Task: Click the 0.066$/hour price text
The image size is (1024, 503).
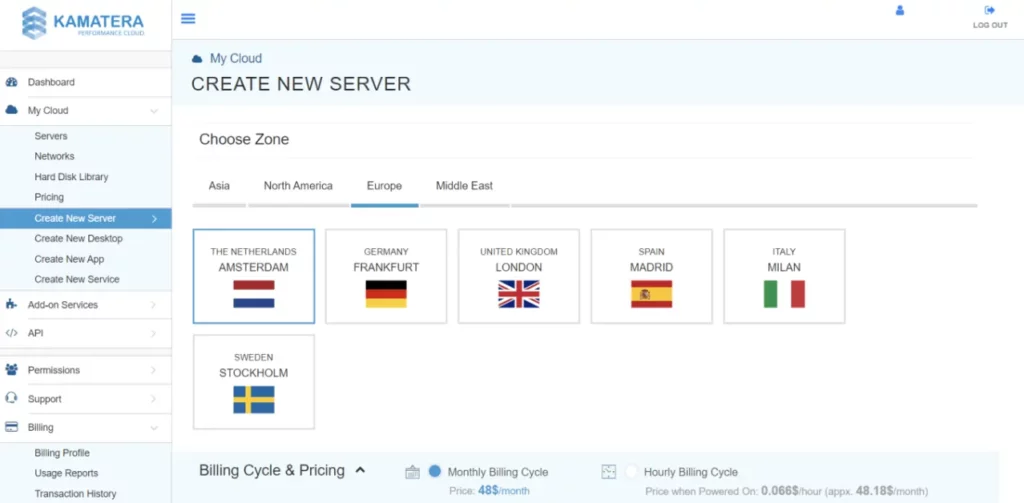Action: tap(791, 490)
